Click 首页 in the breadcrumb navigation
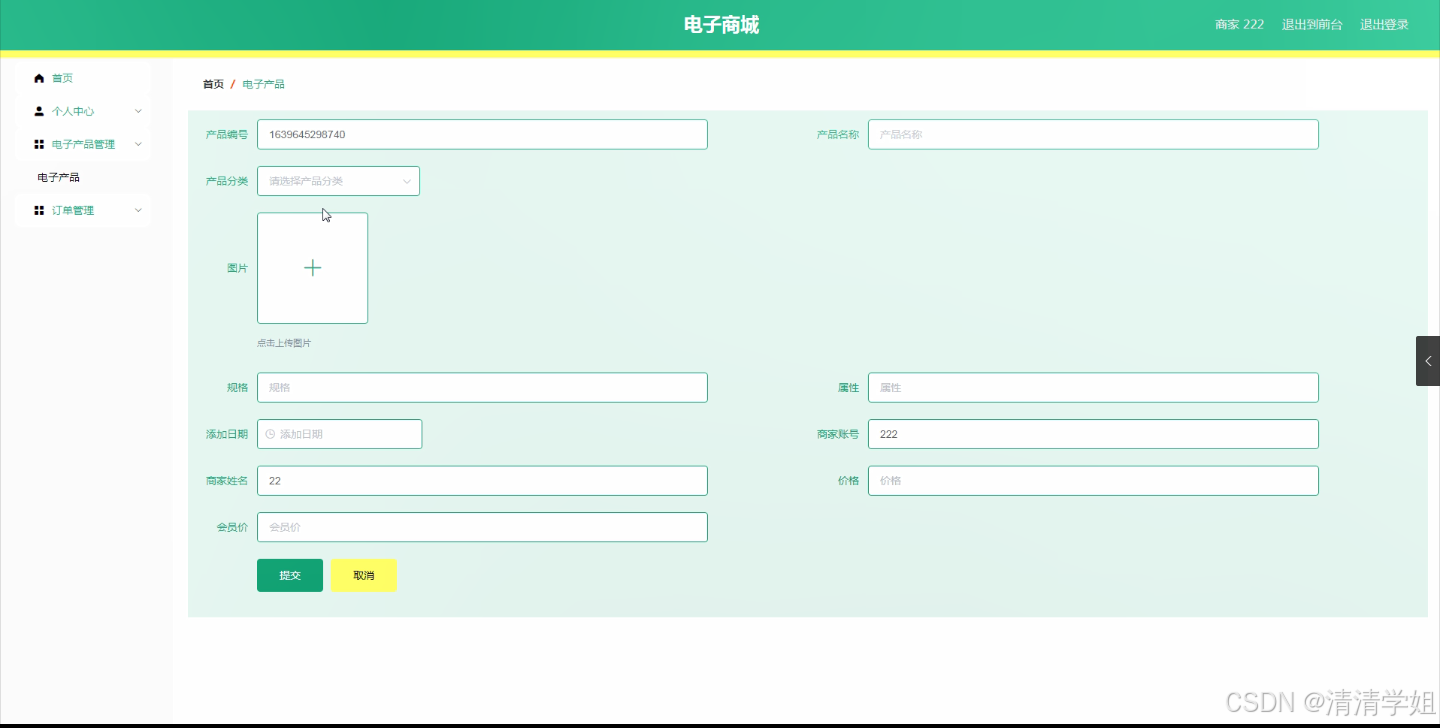The height and width of the screenshot is (728, 1440). pos(212,84)
